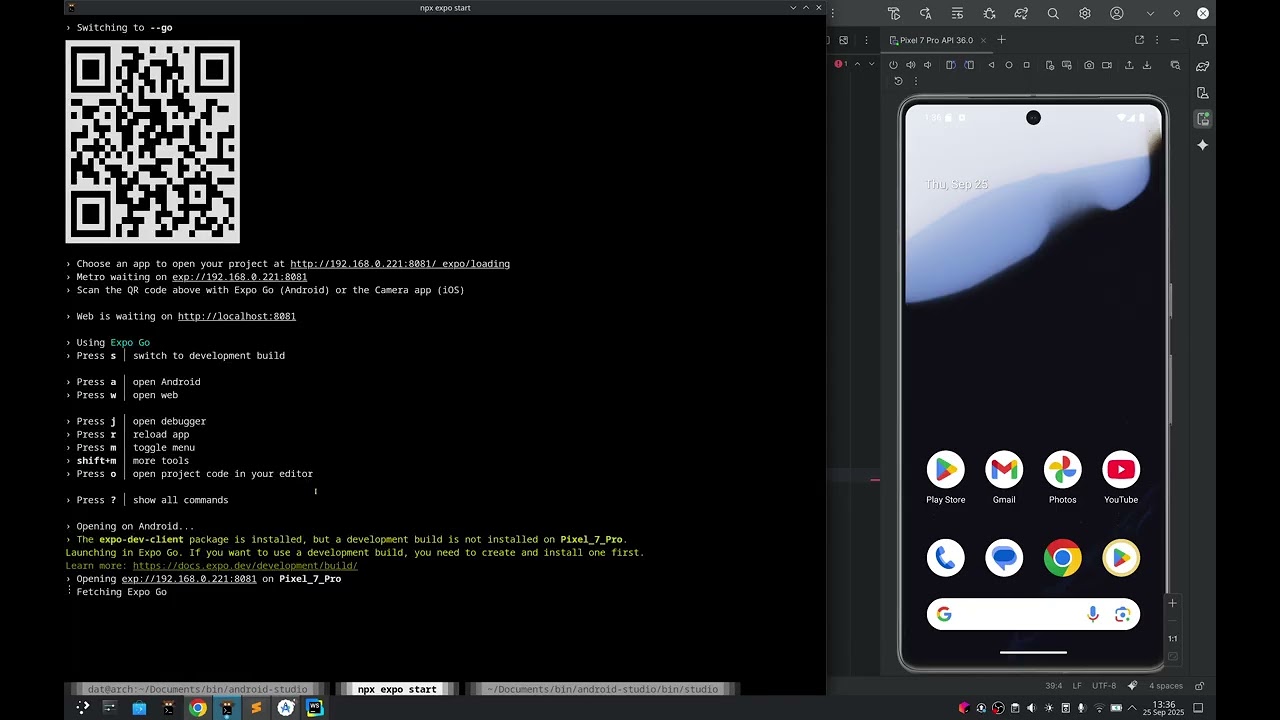Open the Notifications bell in Android Studio

1203,40
